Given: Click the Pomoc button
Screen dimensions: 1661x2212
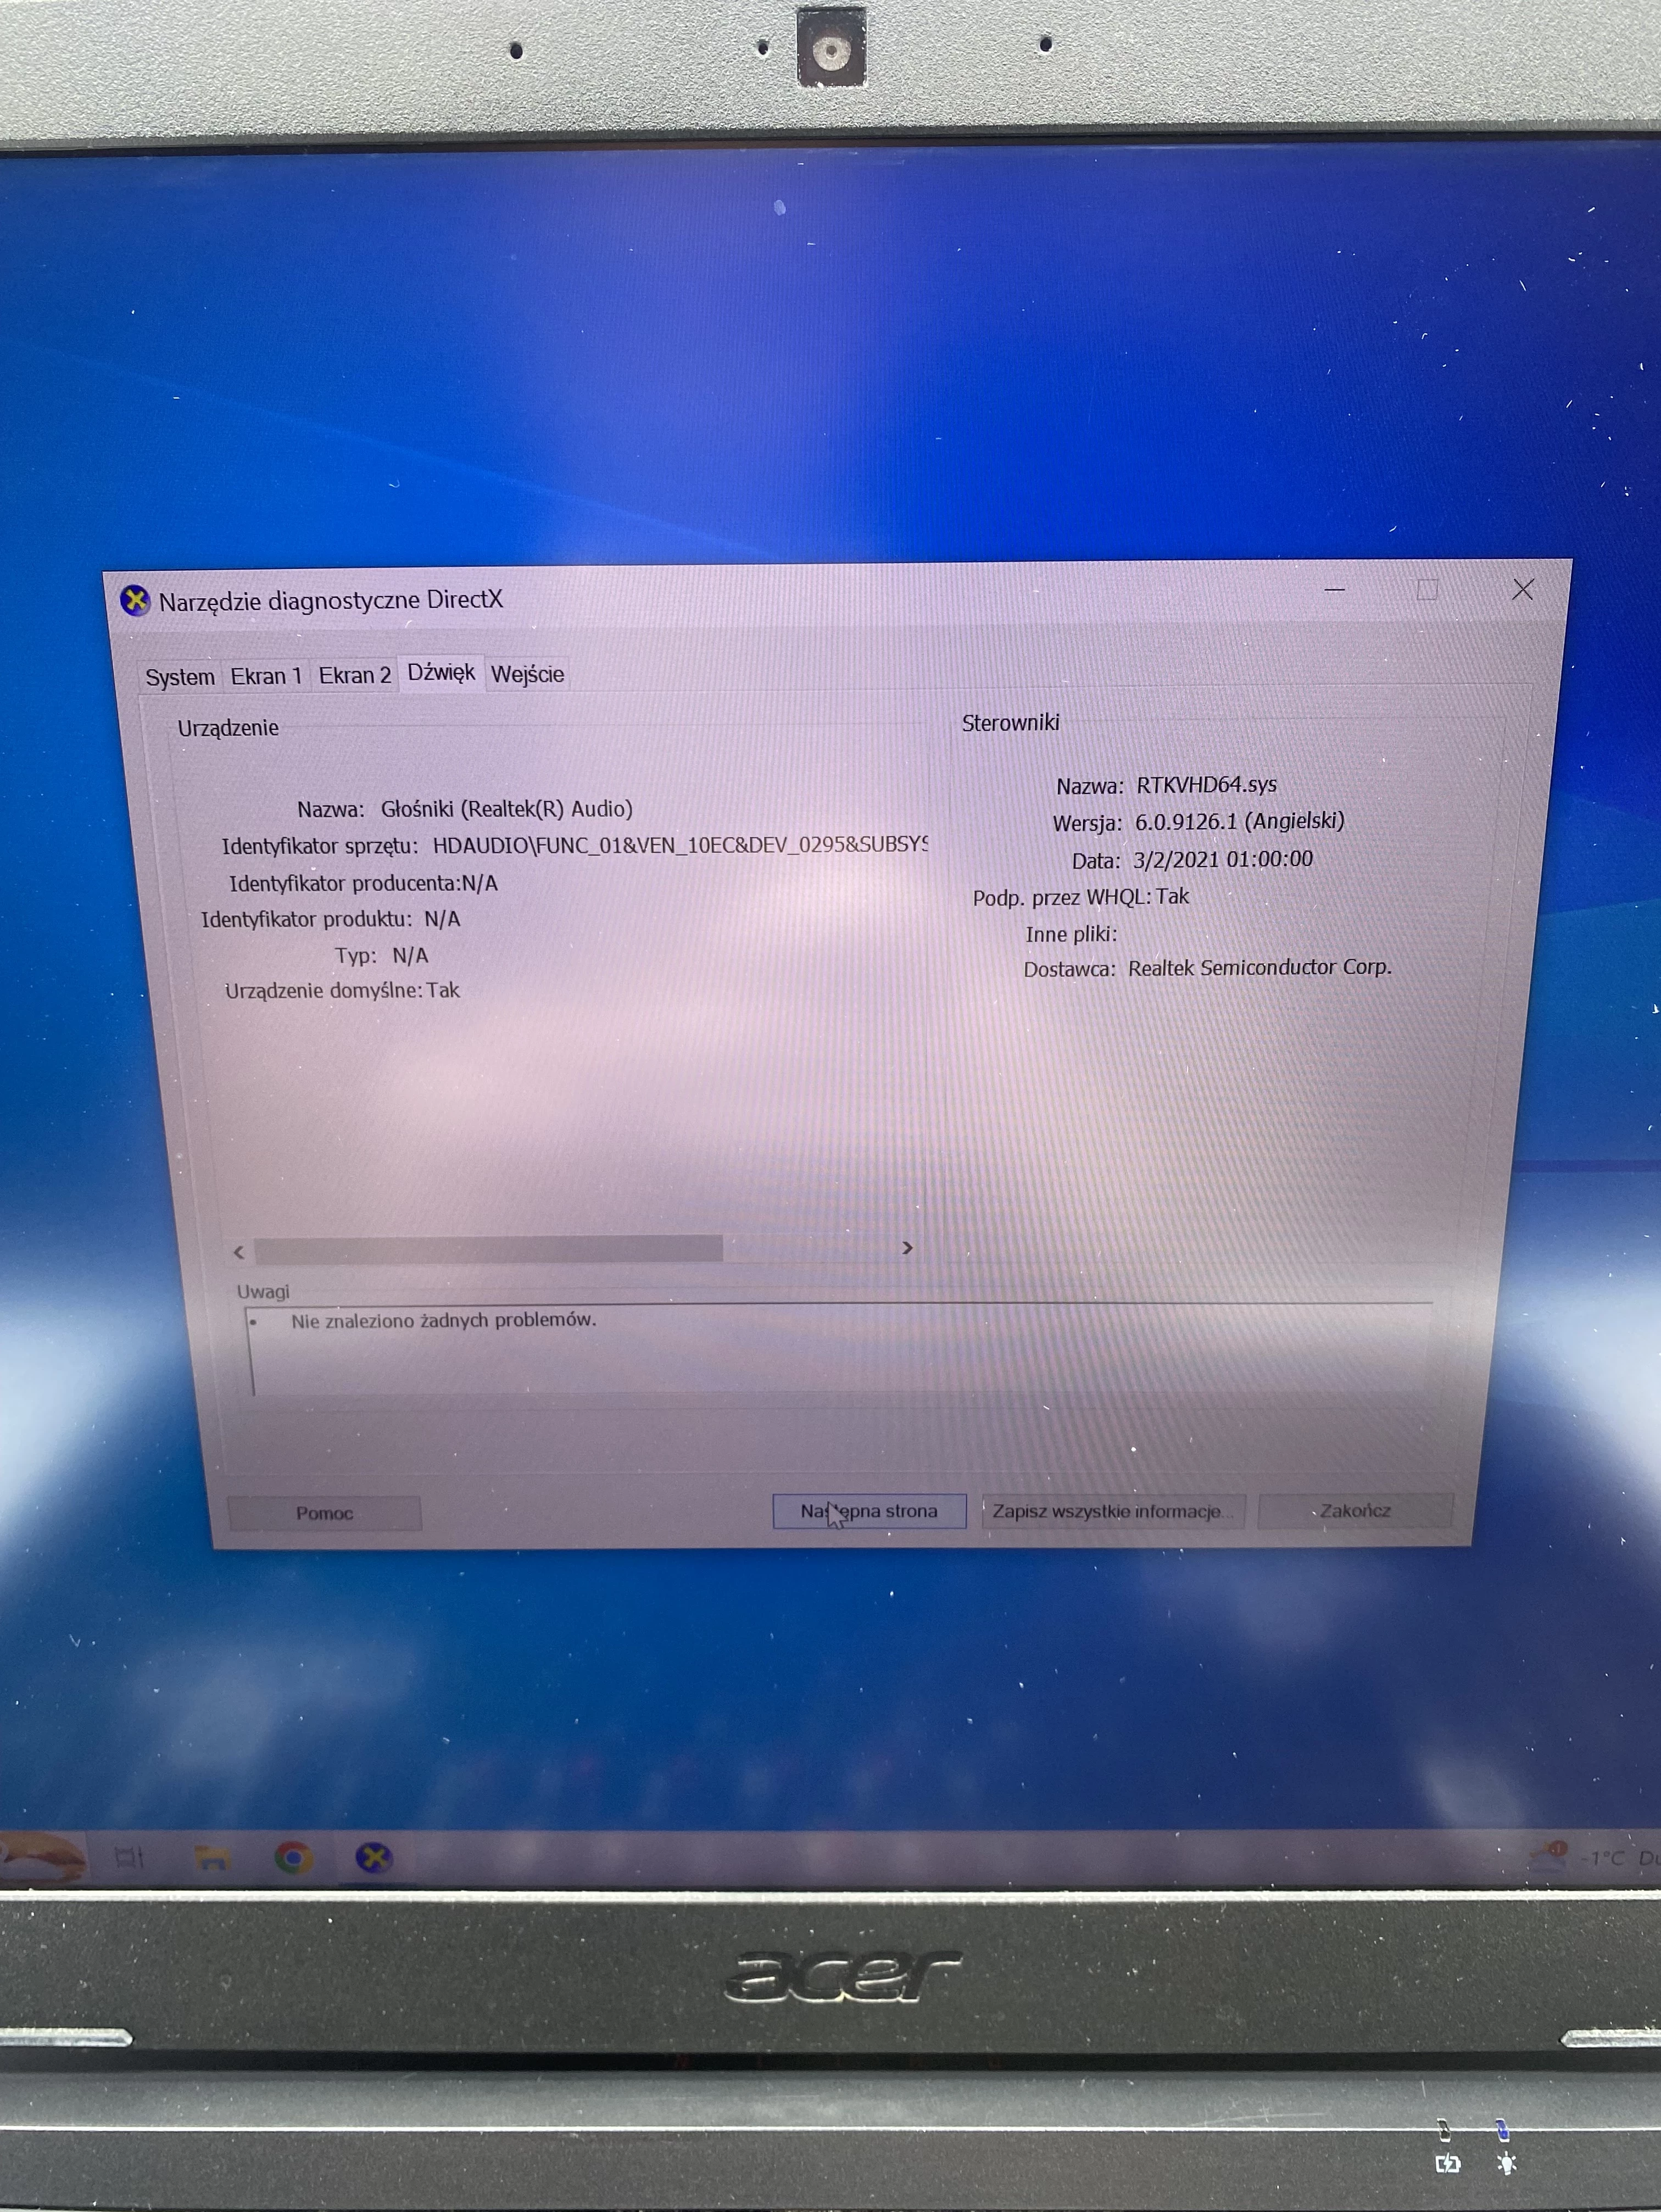Looking at the screenshot, I should (x=324, y=1513).
